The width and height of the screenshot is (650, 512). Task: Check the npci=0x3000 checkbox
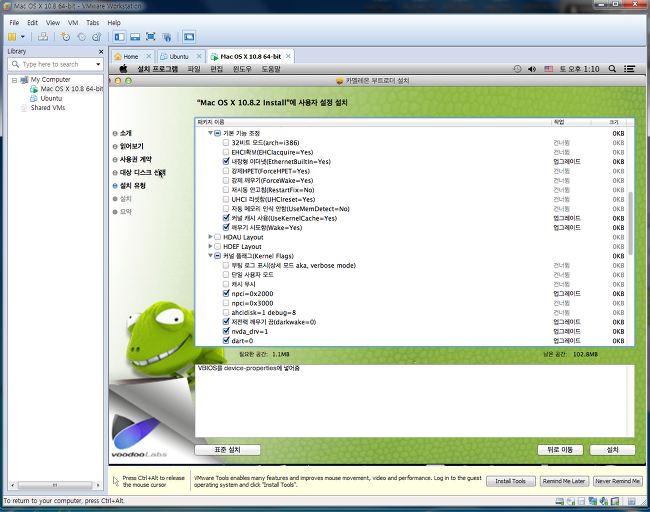point(226,303)
